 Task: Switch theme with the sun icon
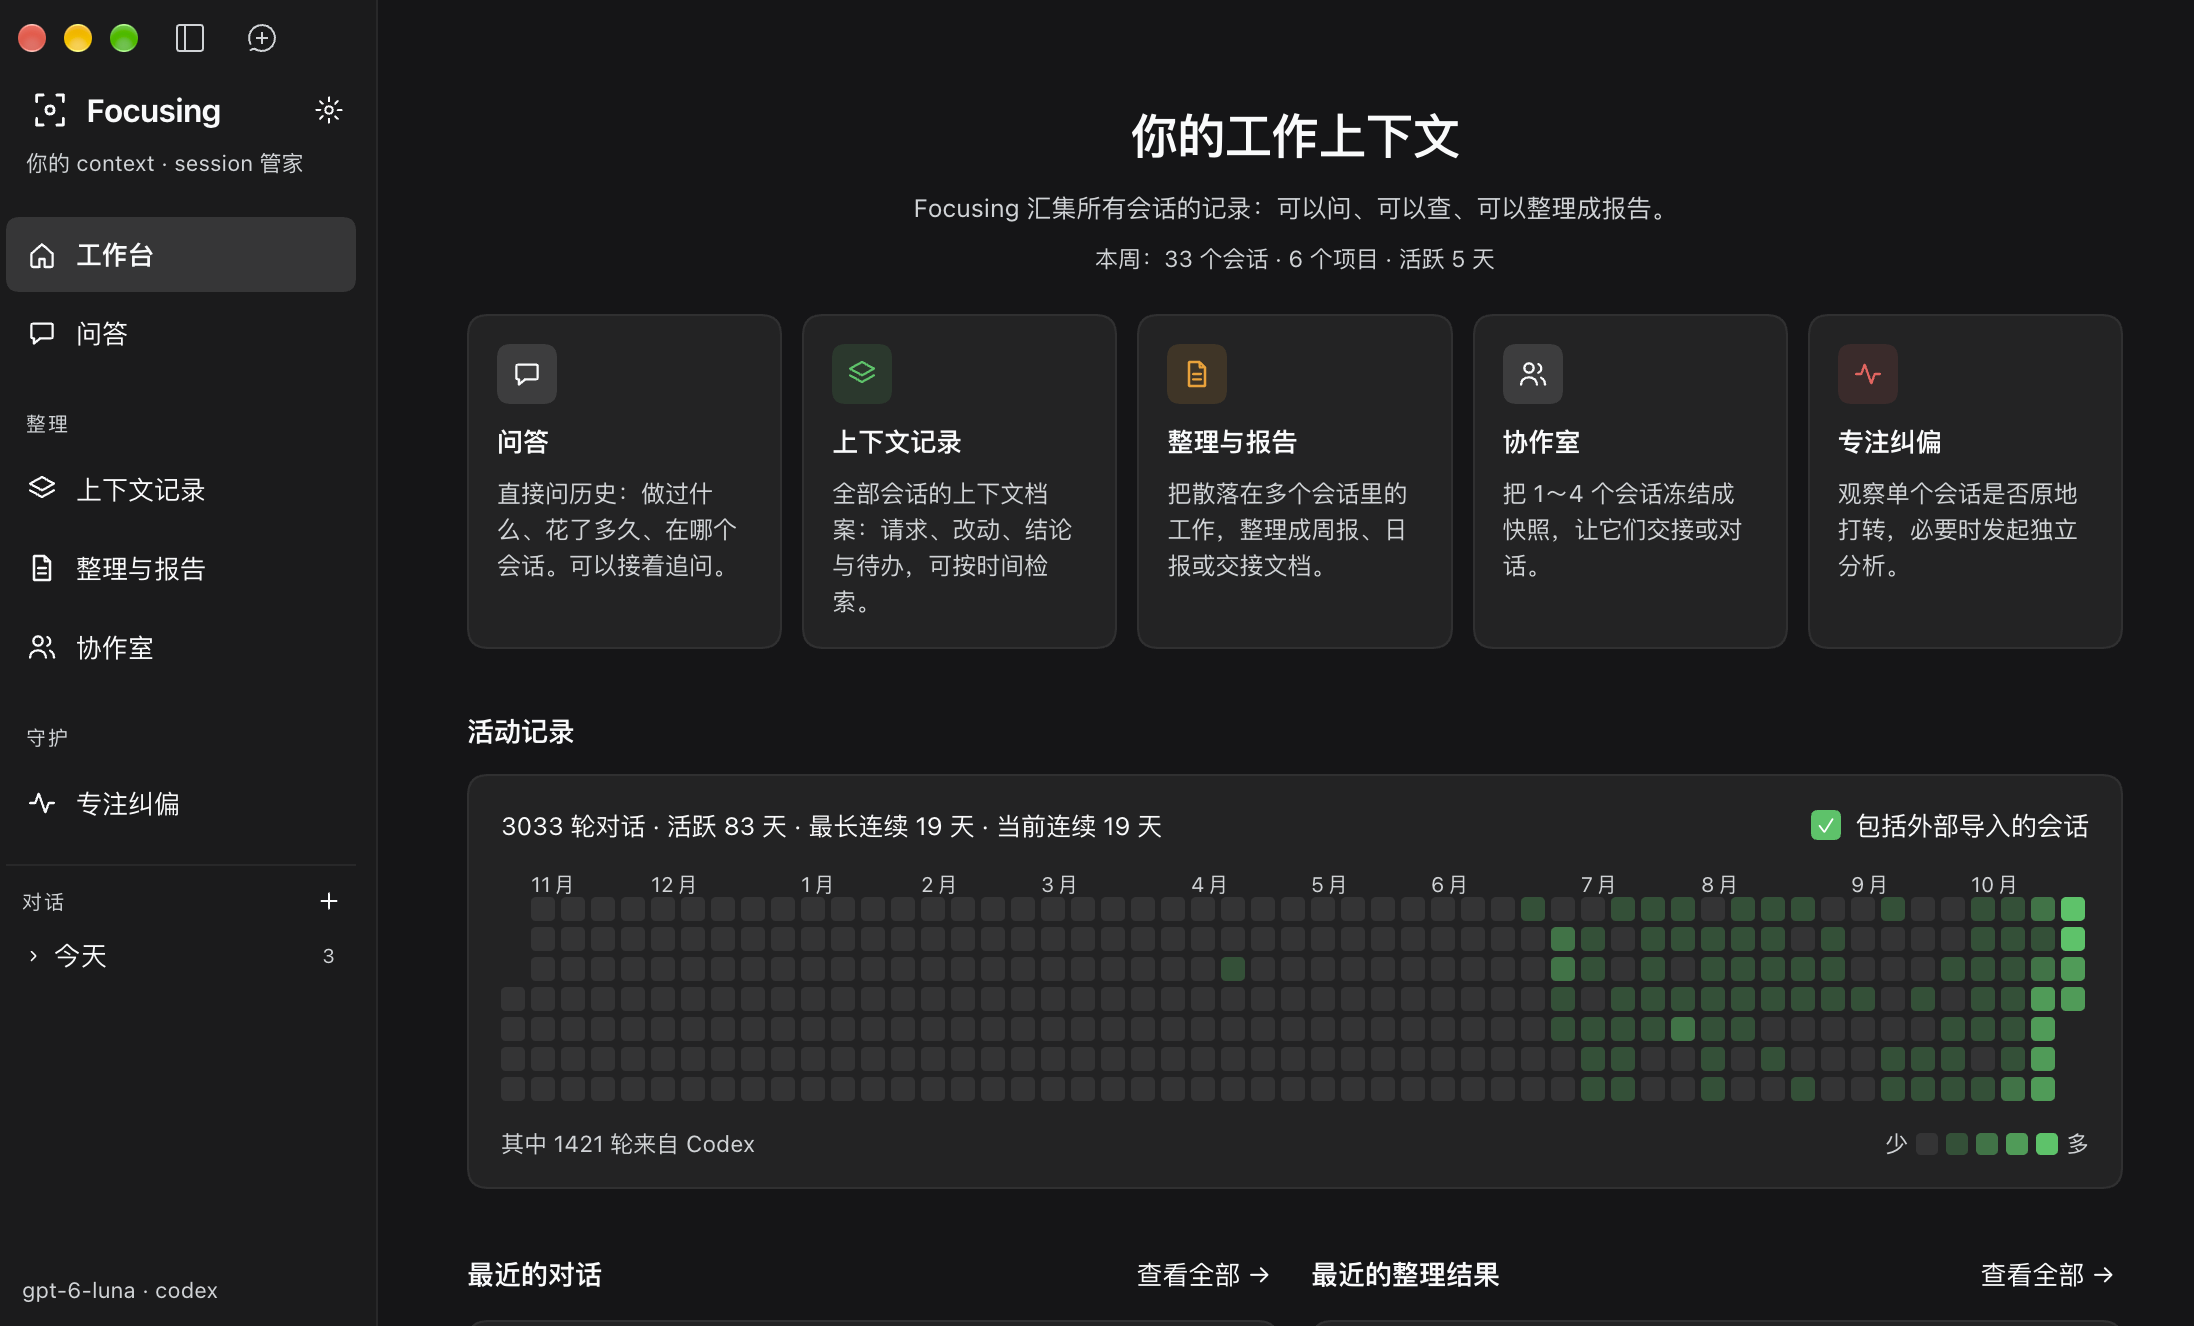[329, 110]
